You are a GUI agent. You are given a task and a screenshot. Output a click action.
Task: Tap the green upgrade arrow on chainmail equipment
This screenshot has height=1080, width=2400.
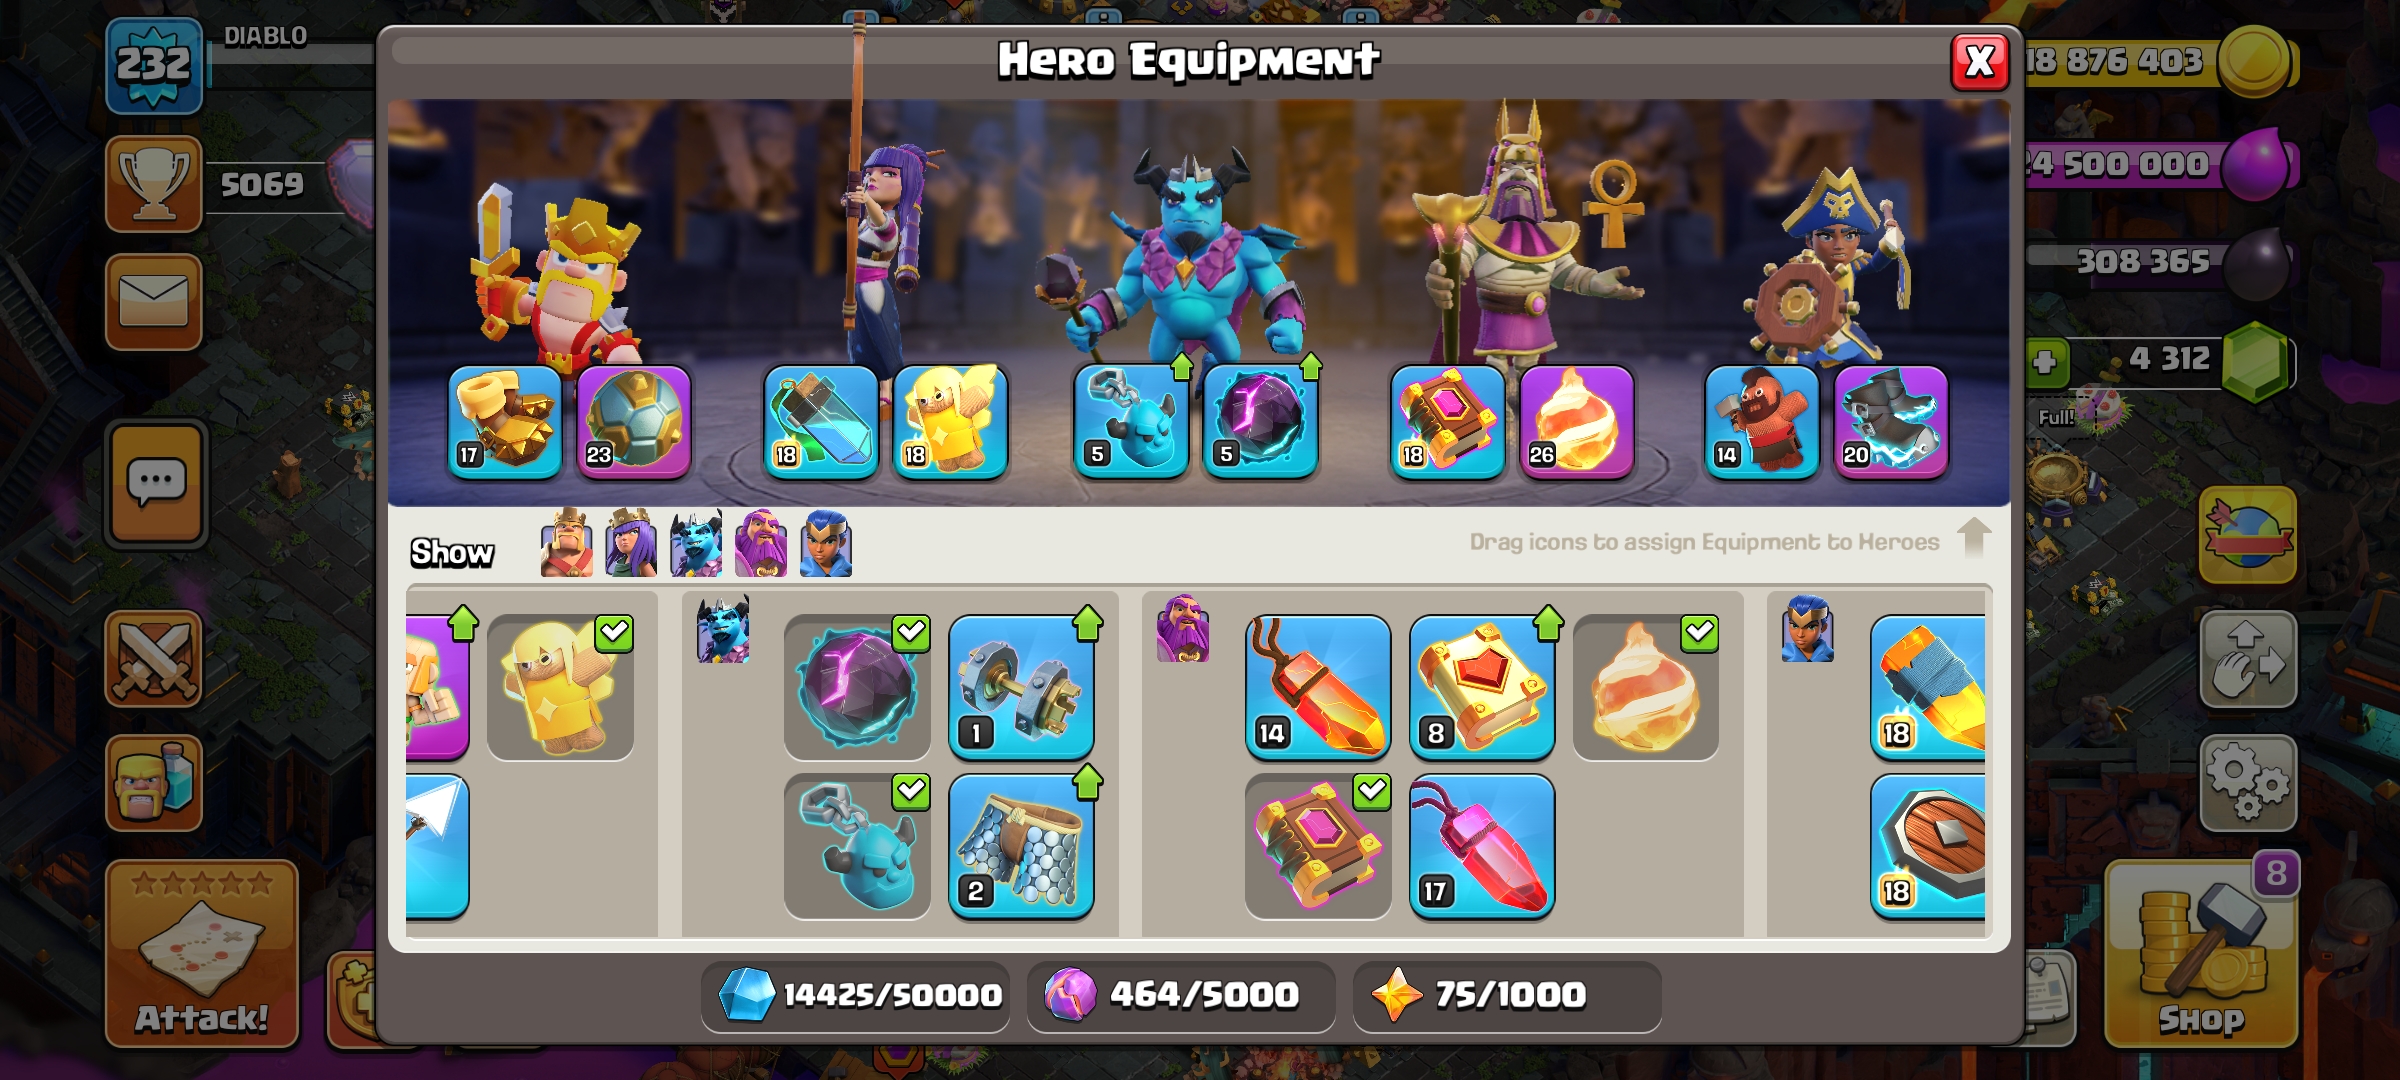(1088, 783)
